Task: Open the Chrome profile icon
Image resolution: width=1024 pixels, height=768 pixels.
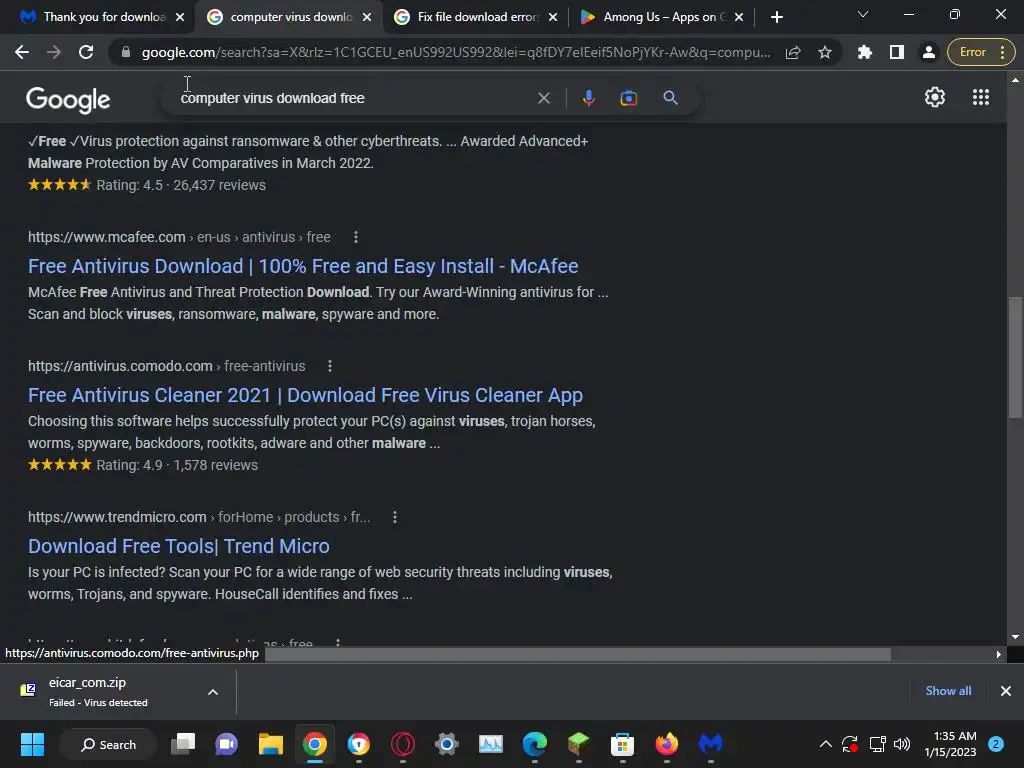Action: tap(928, 52)
